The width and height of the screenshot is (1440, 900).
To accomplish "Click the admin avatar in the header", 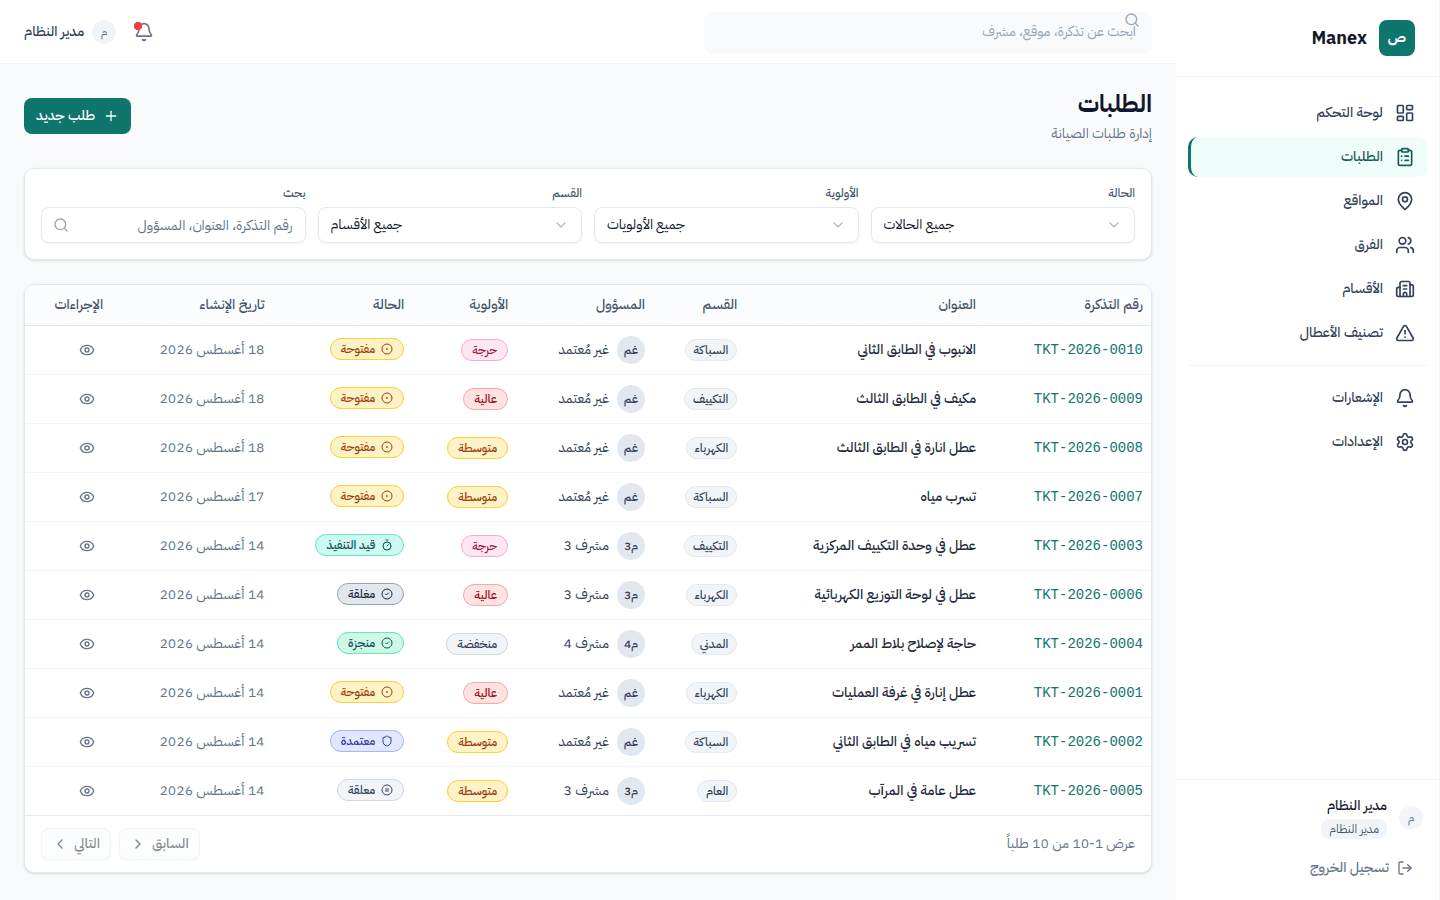I will point(104,32).
